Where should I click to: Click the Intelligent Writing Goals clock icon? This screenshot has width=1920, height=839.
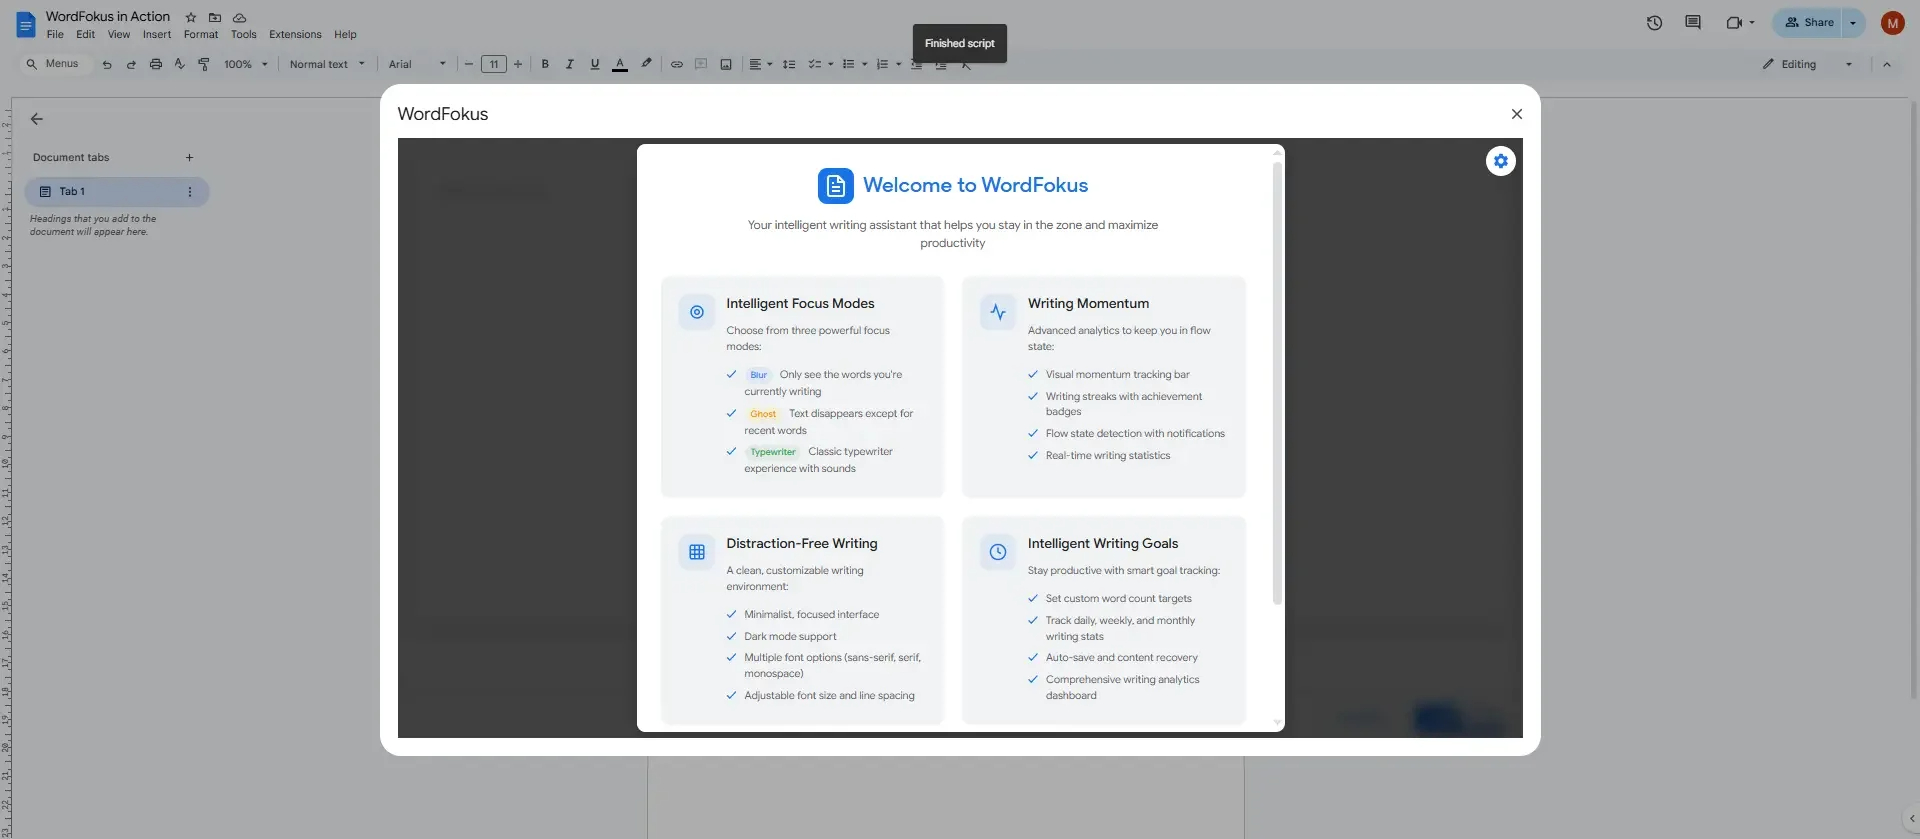(x=997, y=552)
